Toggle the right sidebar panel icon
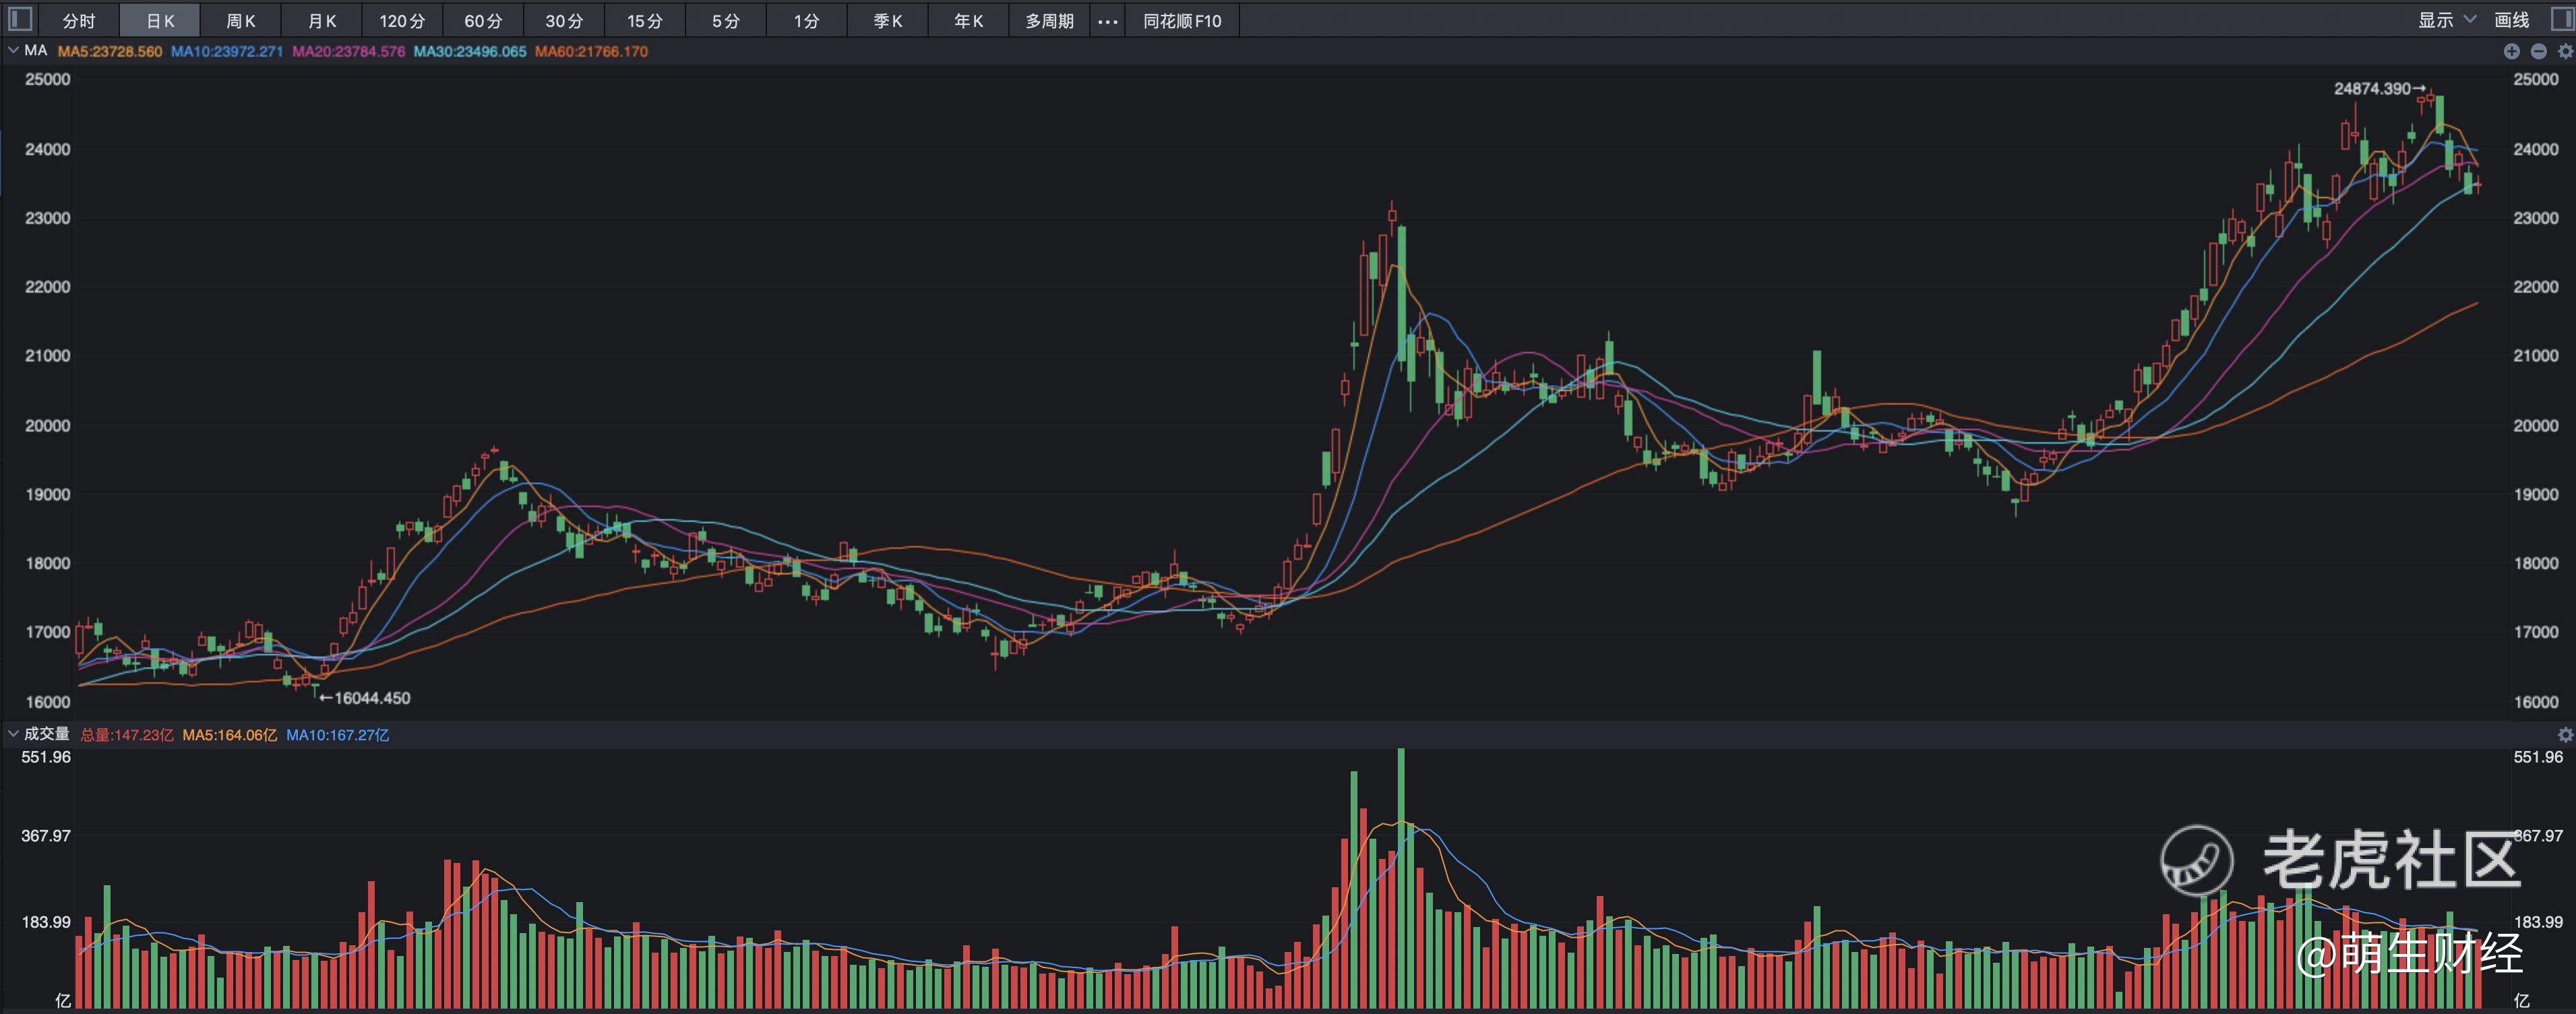 tap(2563, 19)
